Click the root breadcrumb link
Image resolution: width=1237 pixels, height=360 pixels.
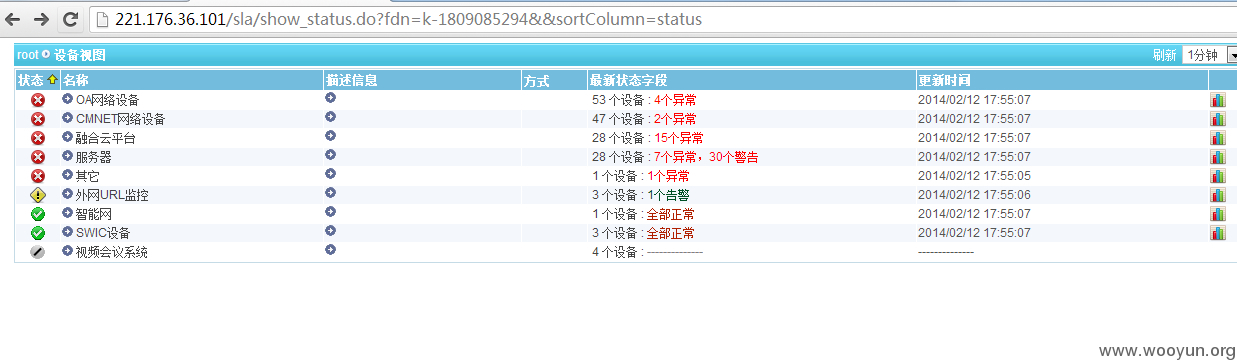pyautogui.click(x=27, y=55)
